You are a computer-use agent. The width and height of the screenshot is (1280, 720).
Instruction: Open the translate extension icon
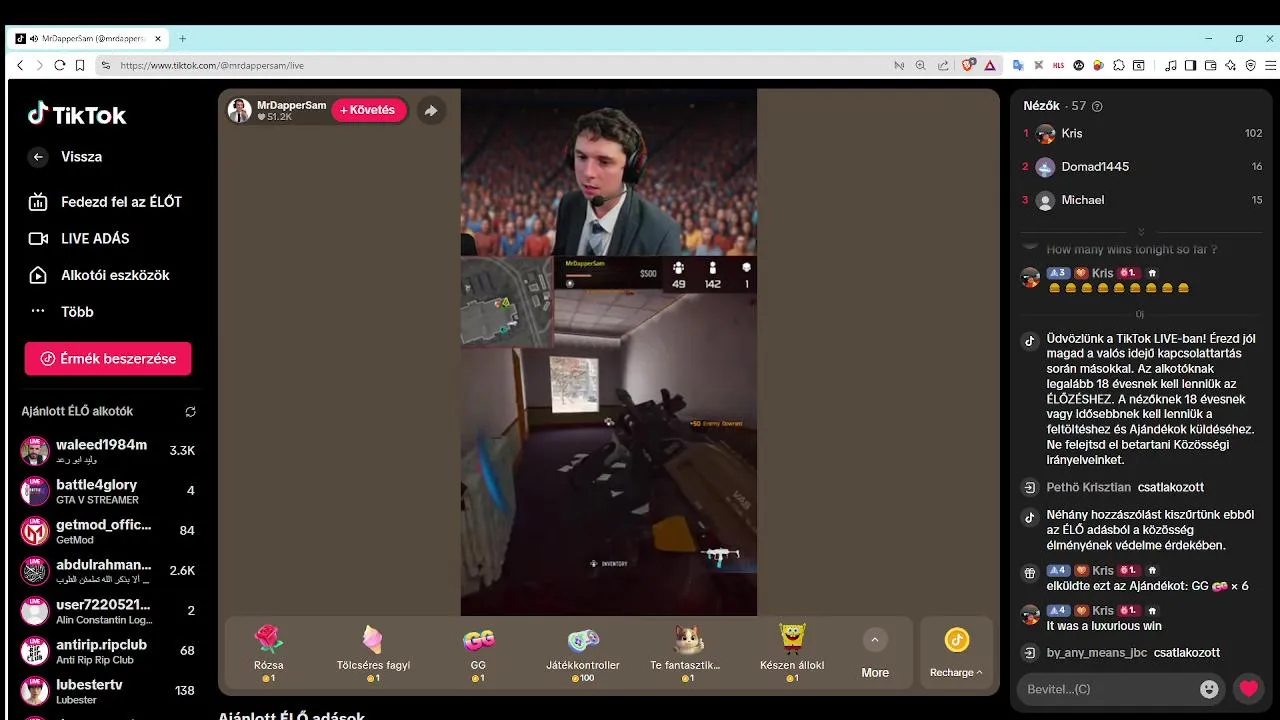1018,65
